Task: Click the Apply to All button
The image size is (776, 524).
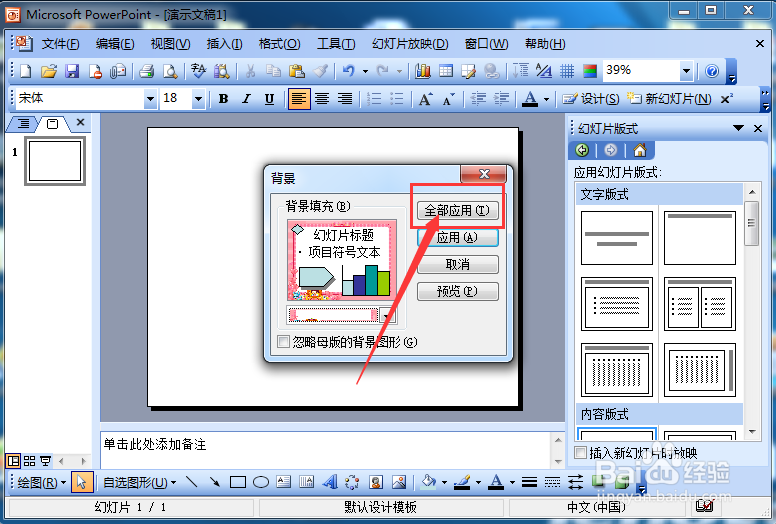Action: (x=457, y=210)
